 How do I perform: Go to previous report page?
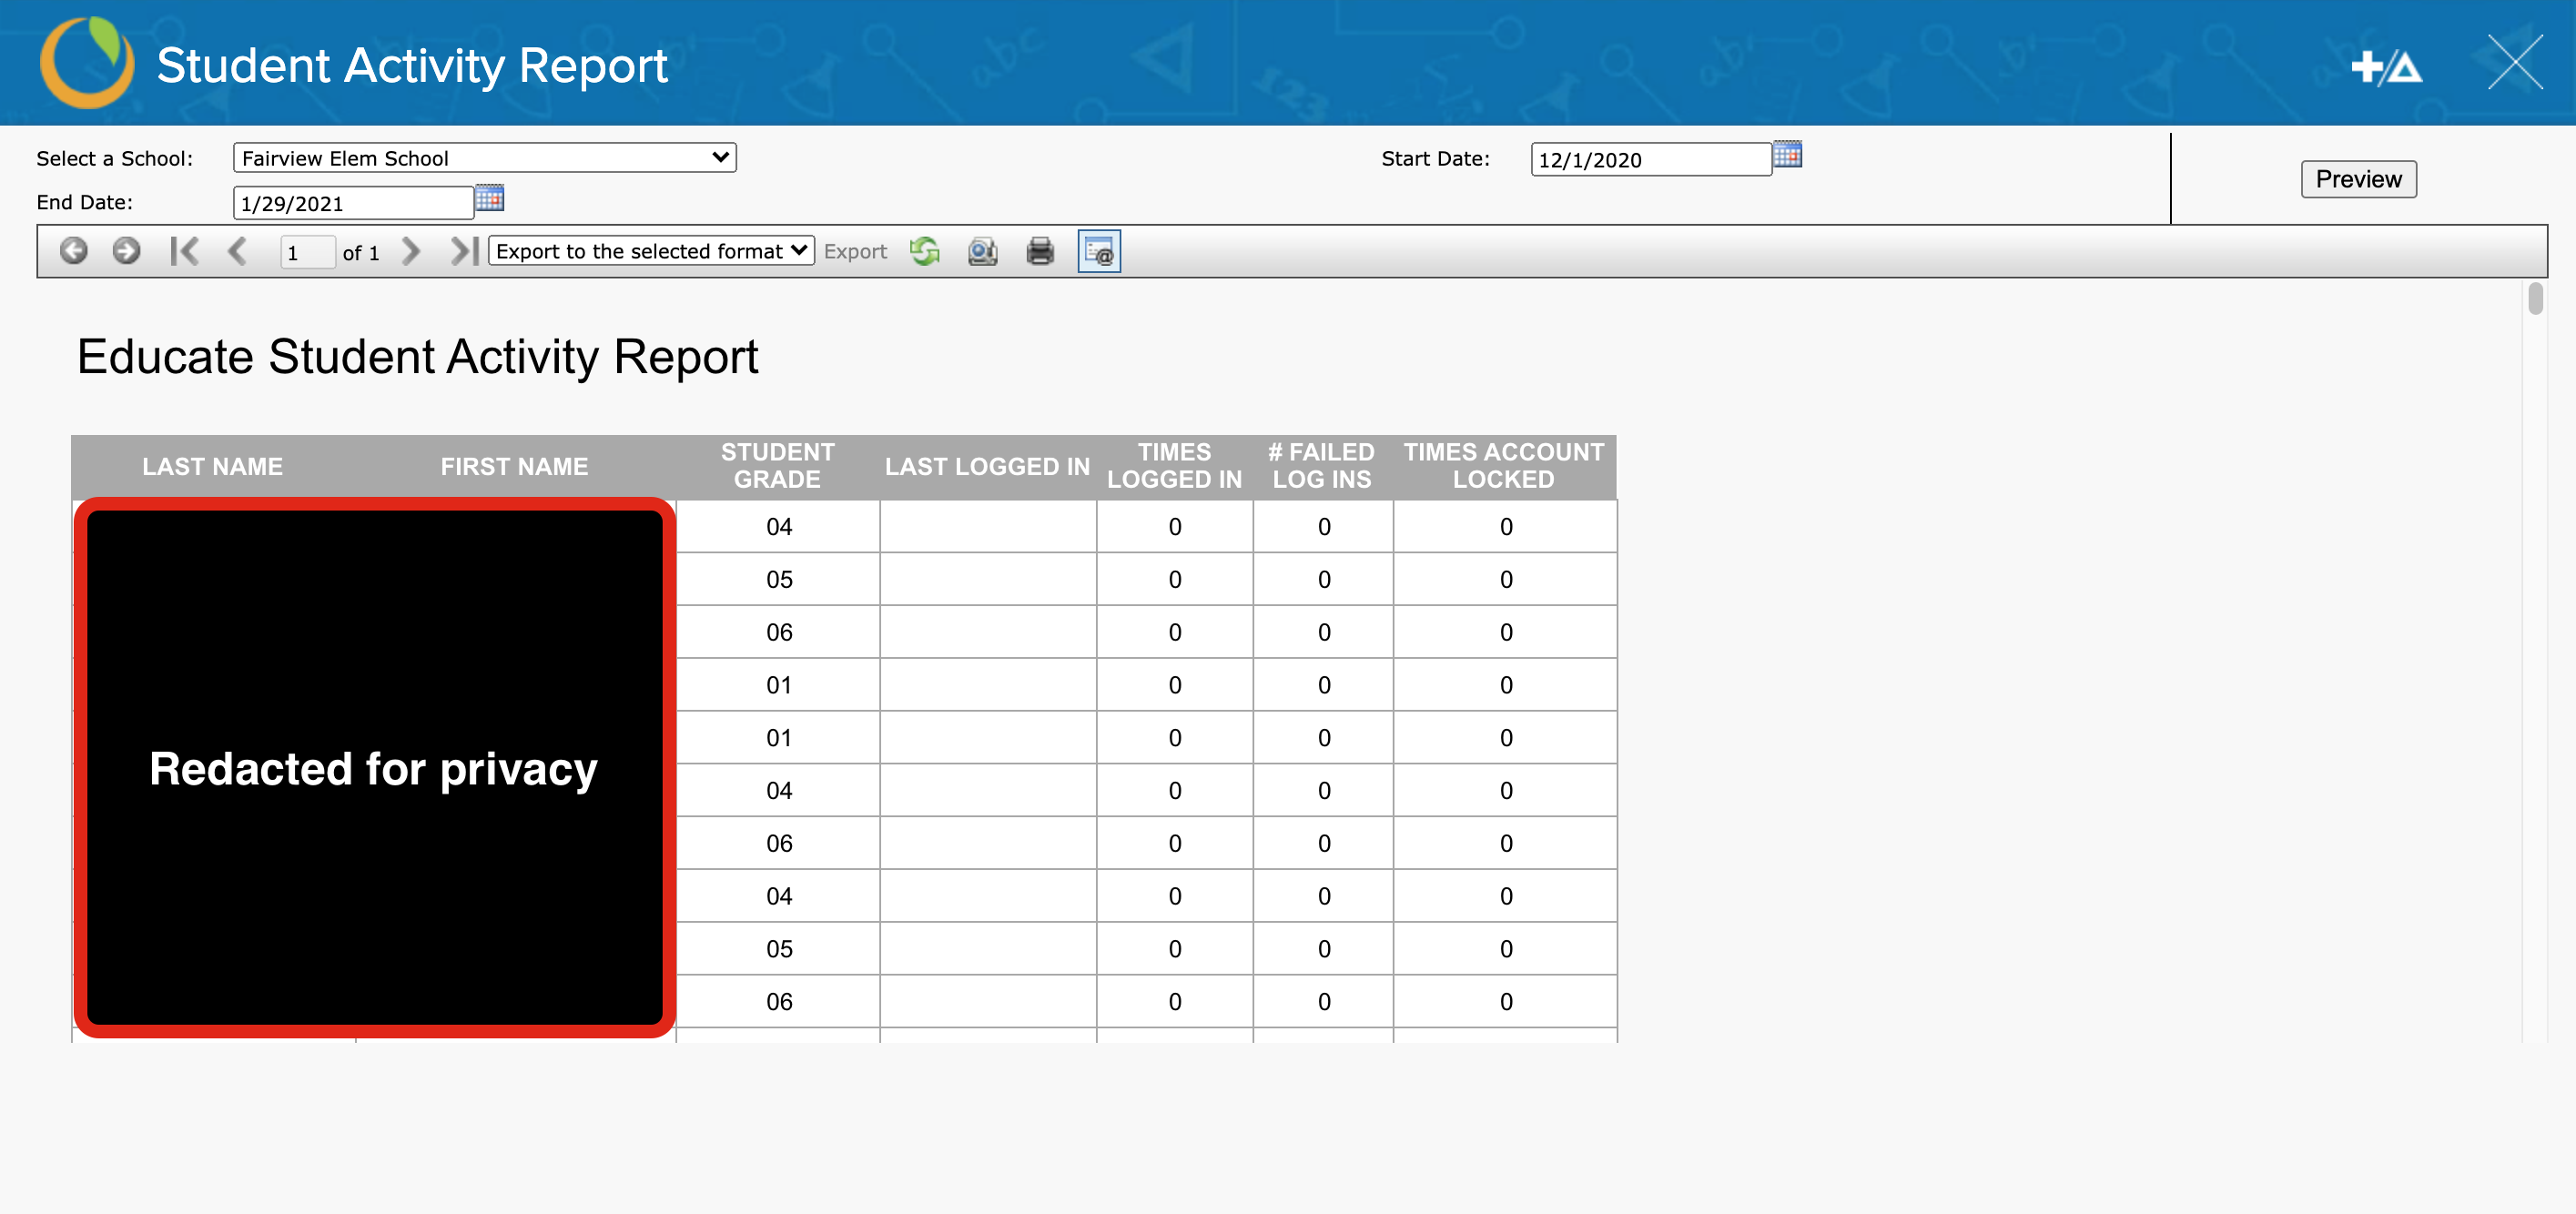point(237,250)
